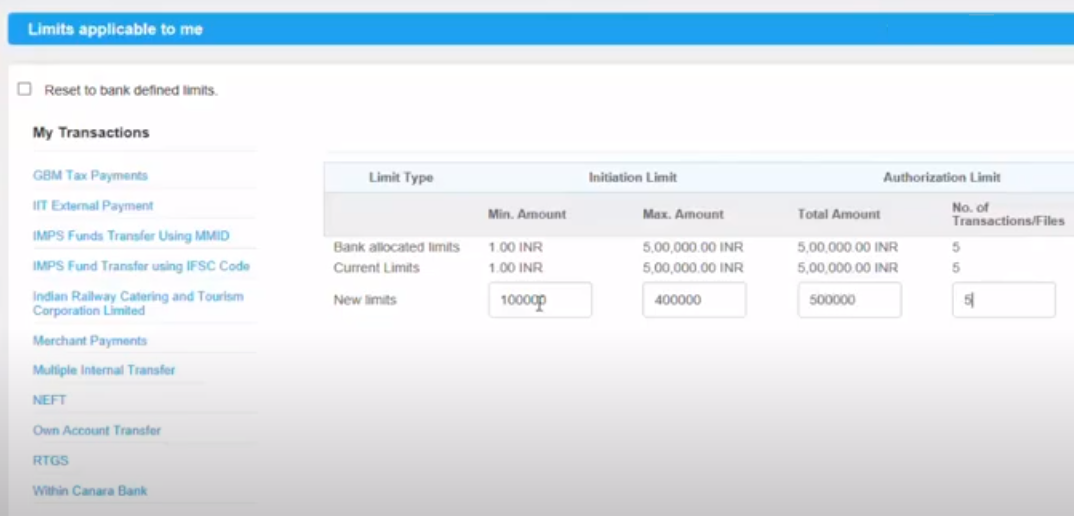Click Bank allocated total amount 5,00,000.00 INR

coord(847,247)
